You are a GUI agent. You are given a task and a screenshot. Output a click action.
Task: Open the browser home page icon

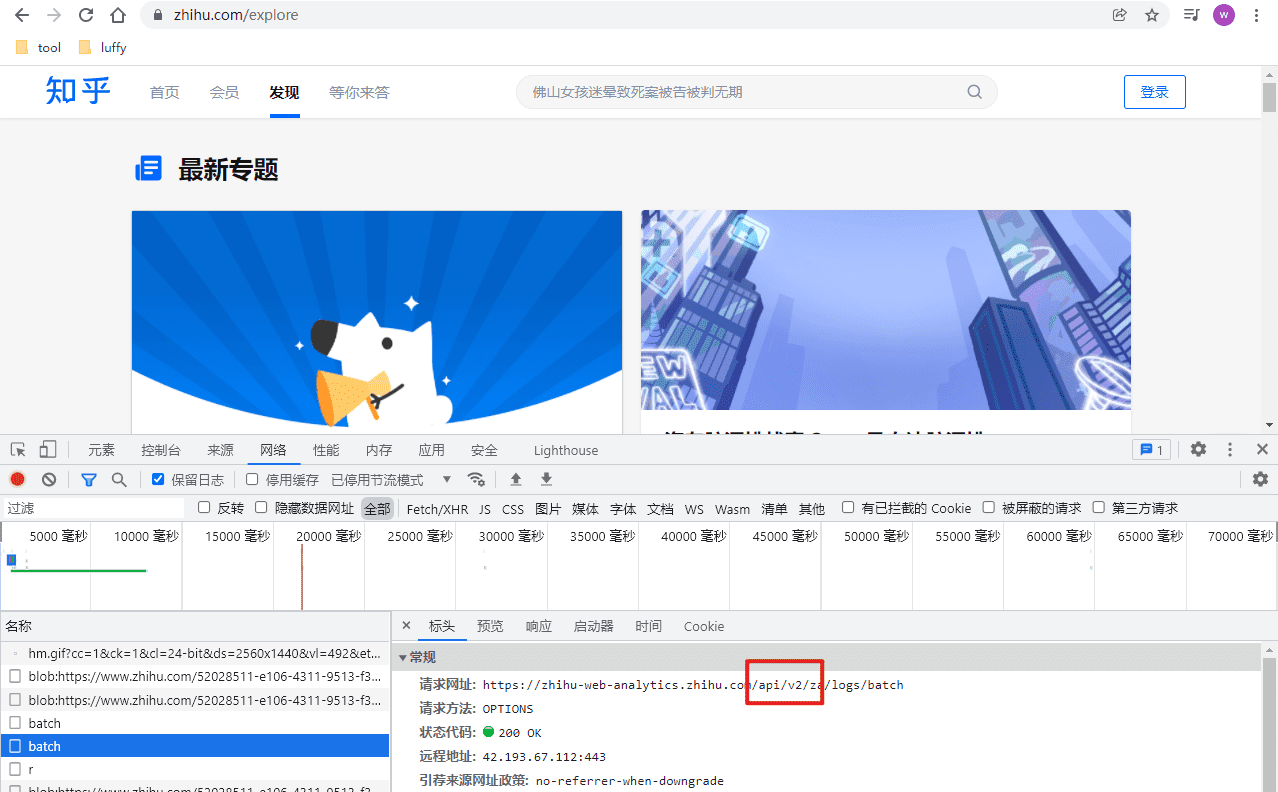pyautogui.click(x=118, y=15)
